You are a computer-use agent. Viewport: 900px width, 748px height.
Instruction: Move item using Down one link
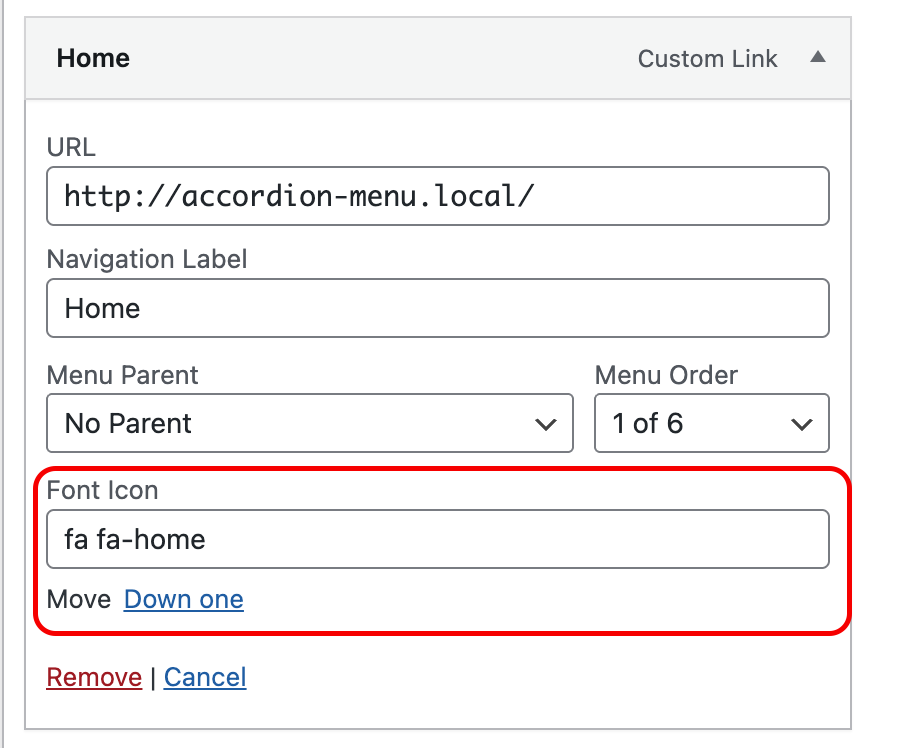[183, 600]
